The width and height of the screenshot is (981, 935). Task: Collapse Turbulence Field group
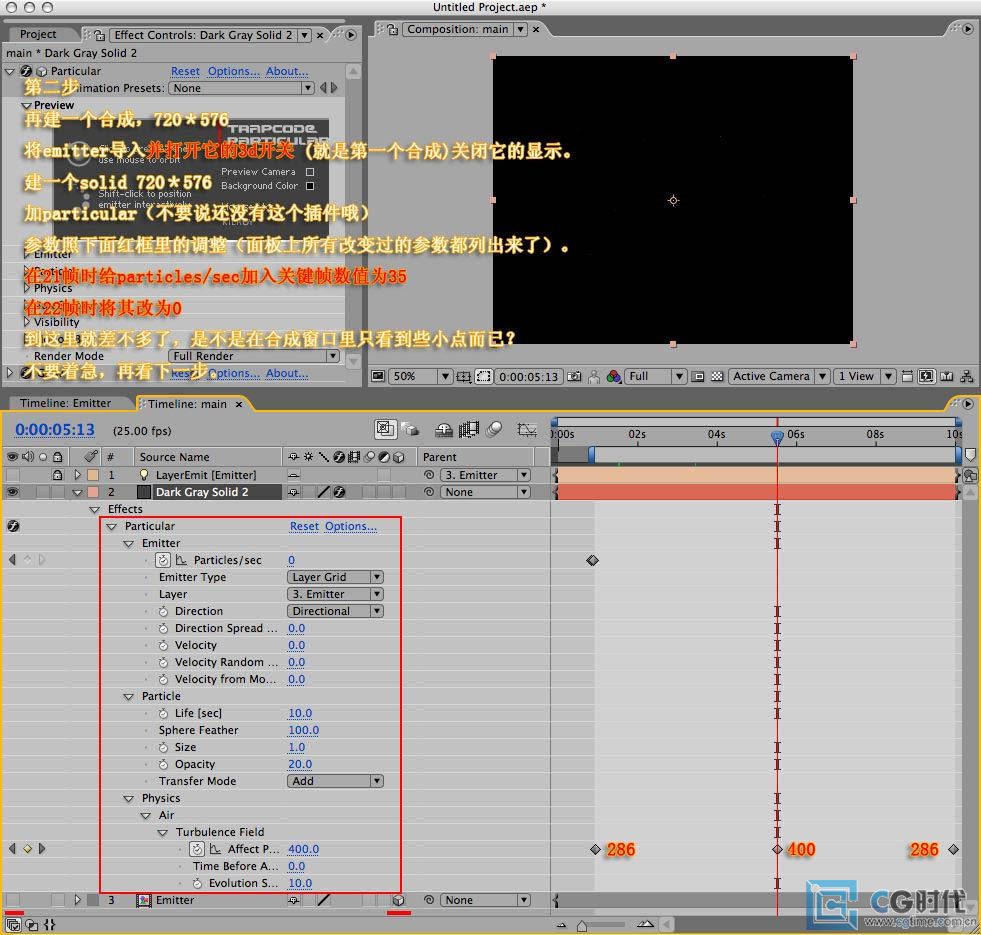[163, 832]
